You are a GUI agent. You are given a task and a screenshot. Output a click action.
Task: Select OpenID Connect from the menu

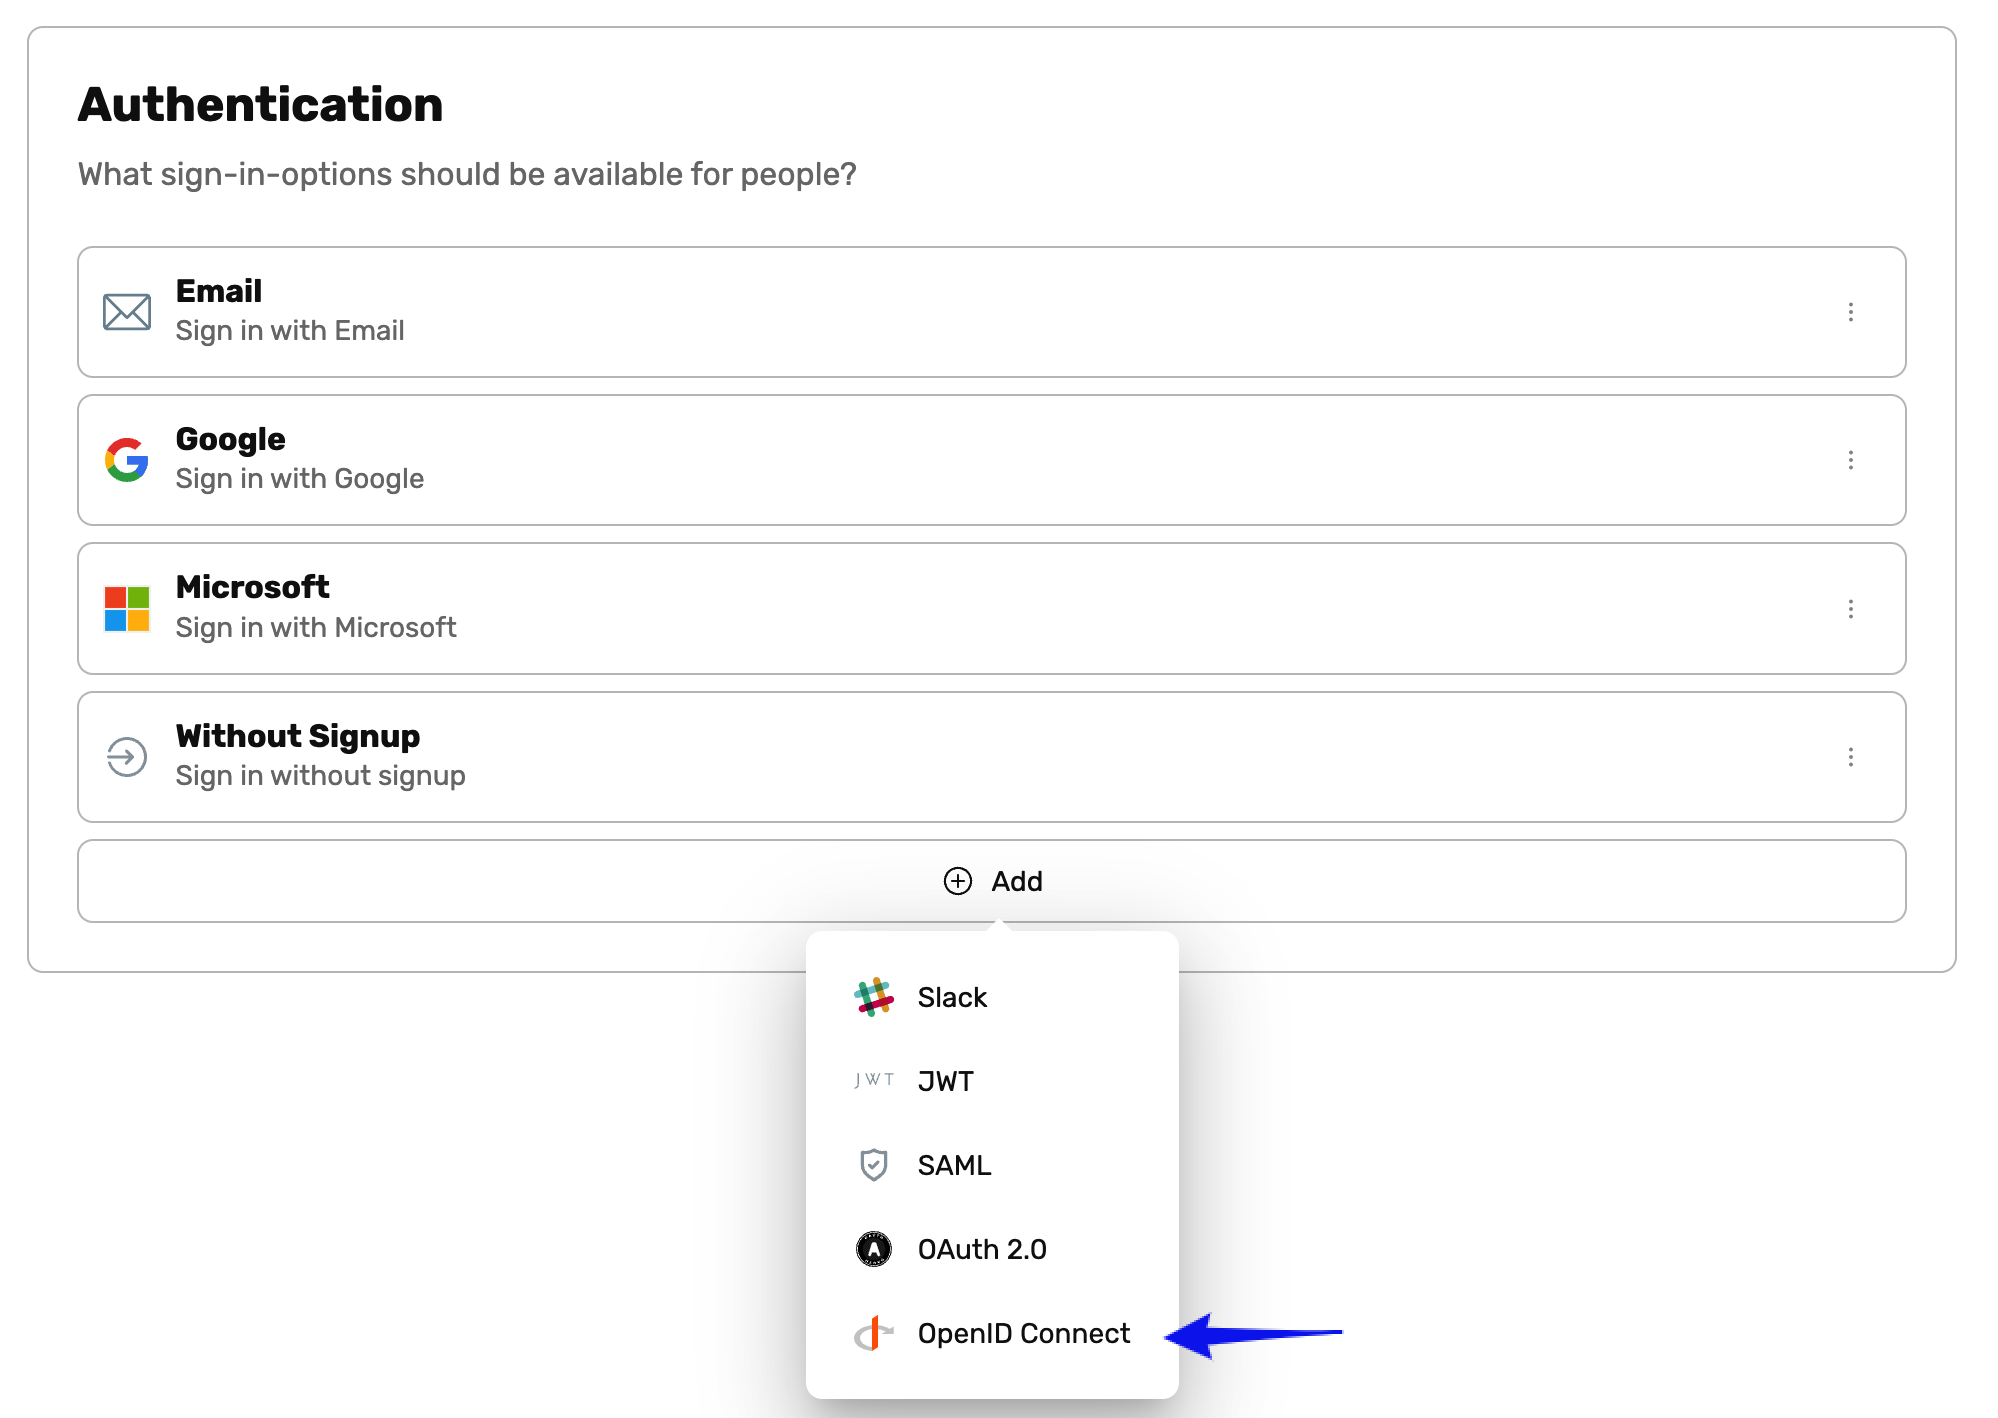tap(1023, 1333)
